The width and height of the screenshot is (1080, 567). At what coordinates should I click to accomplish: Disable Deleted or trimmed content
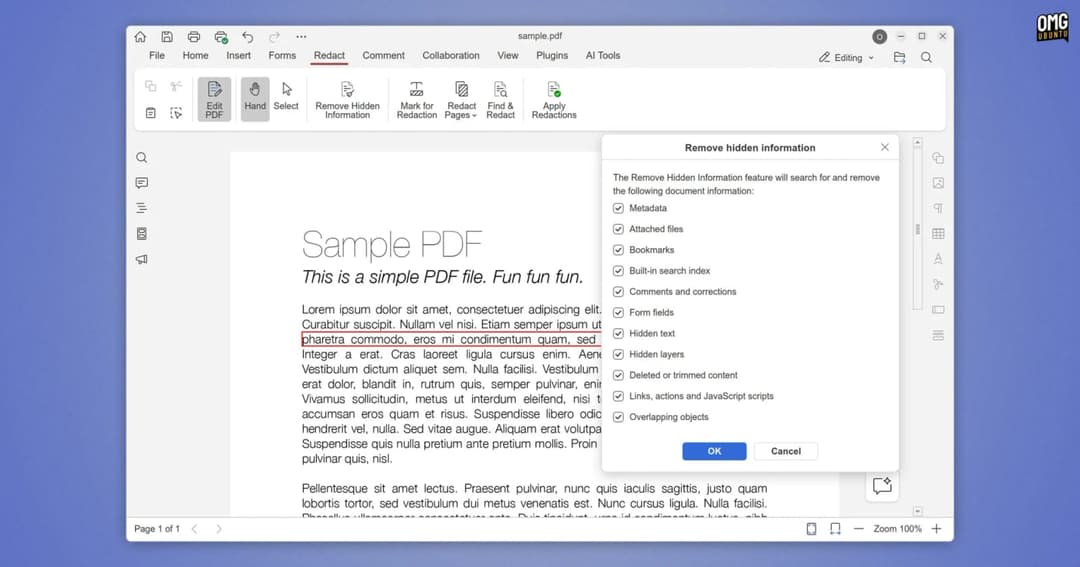coord(619,375)
